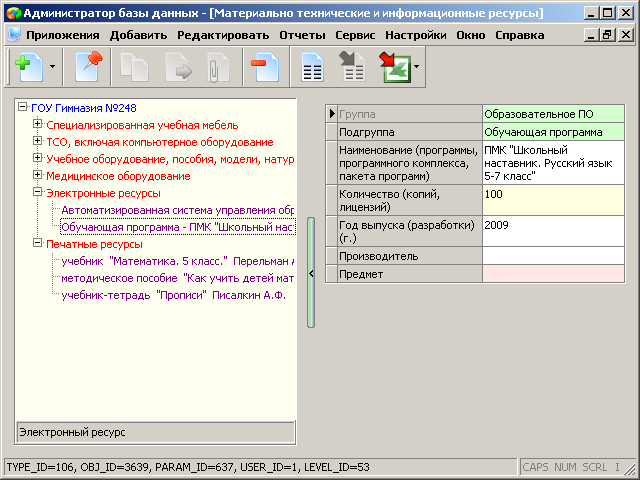Image resolution: width=640 pixels, height=480 pixels.
Task: Open the Отчеты menu
Action: 302,36
